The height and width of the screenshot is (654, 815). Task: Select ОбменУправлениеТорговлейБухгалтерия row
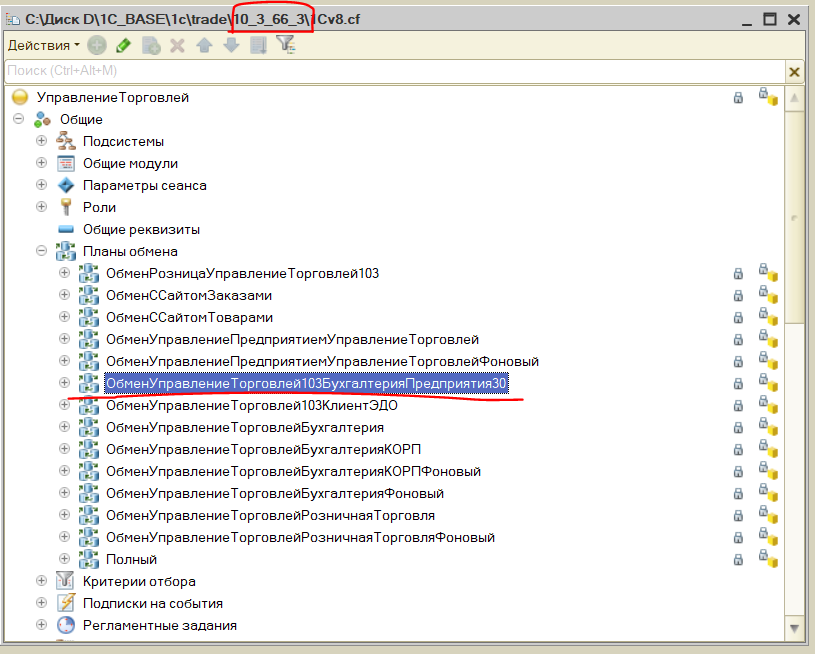[x=245, y=427]
